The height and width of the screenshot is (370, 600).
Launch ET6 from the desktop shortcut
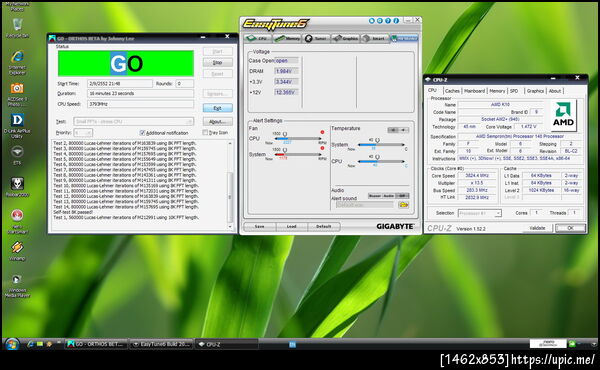[x=17, y=155]
